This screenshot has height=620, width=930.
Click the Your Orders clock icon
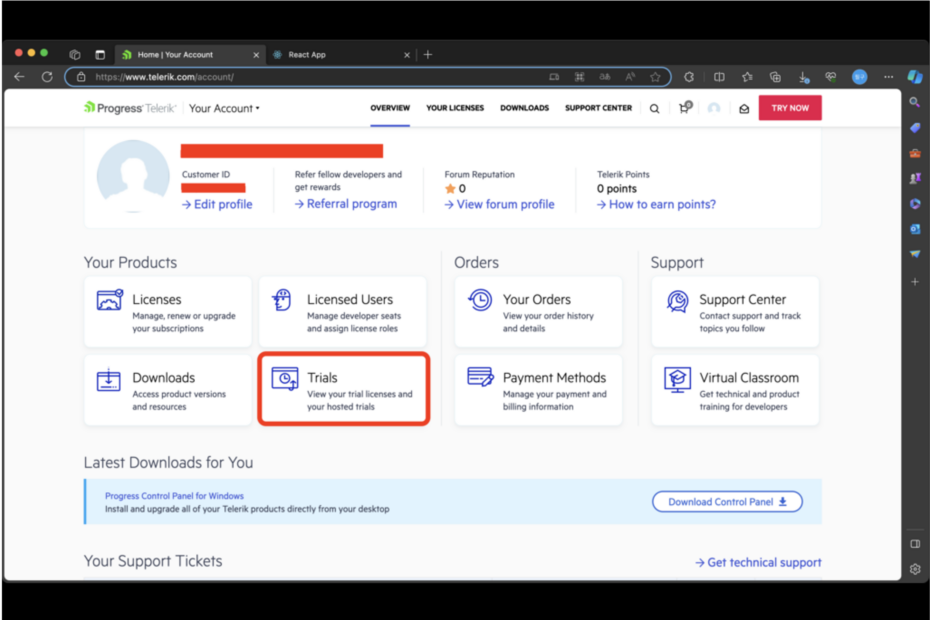[480, 300]
